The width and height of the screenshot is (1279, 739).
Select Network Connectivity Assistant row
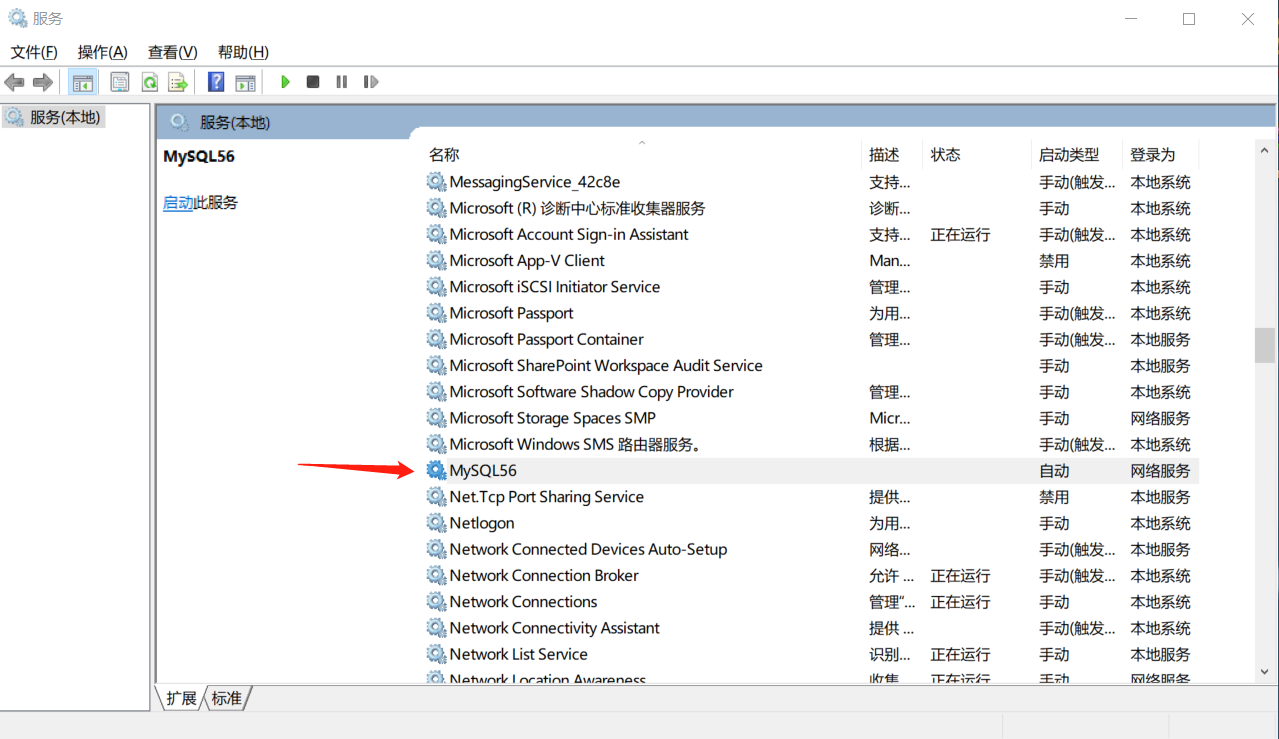click(x=810, y=628)
